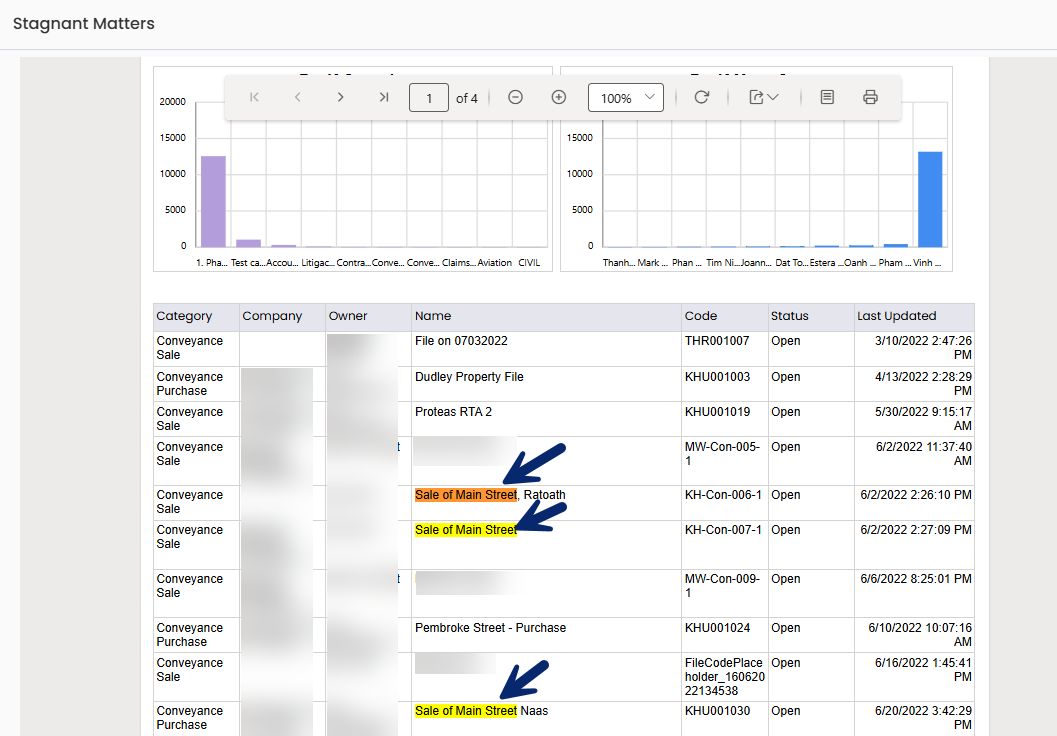This screenshot has width=1057, height=736.
Task: Click 'Open' status in the KHU001024 row
Action: [786, 628]
